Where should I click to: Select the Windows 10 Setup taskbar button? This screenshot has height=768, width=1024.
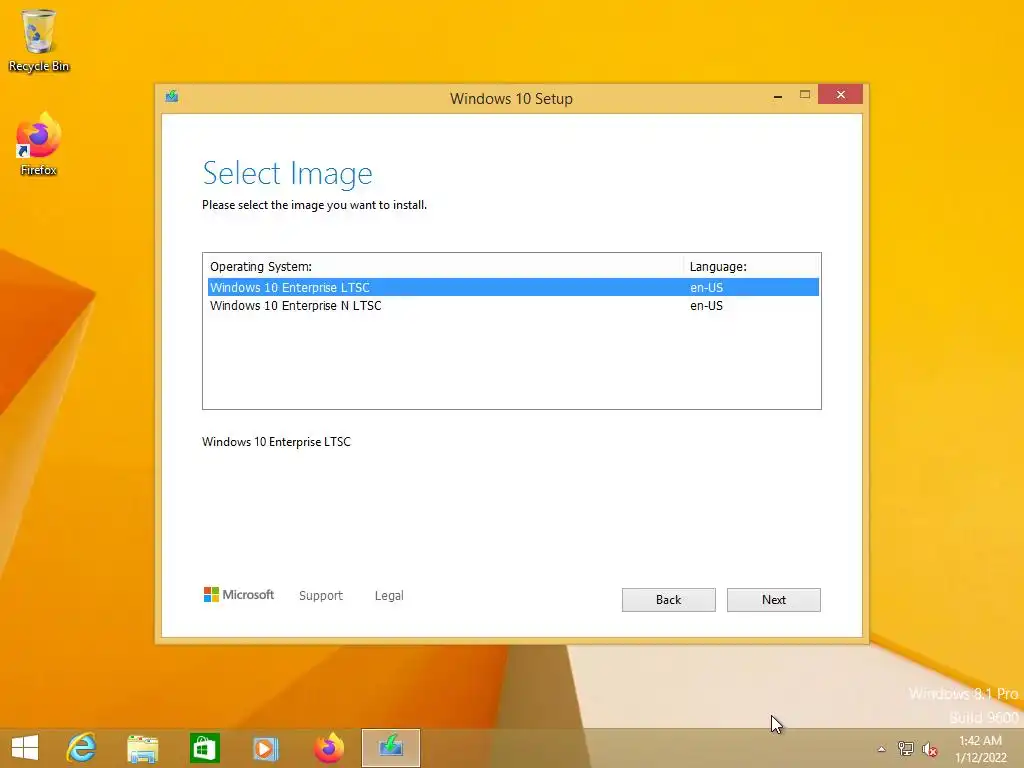(x=391, y=748)
